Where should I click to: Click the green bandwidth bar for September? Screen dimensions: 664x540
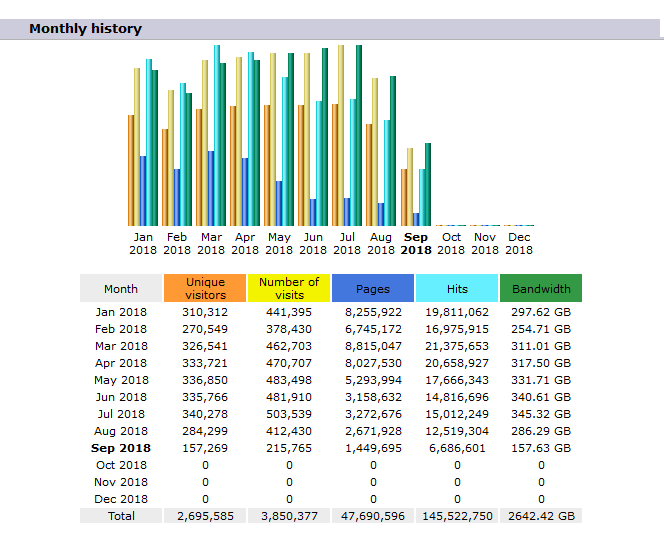tap(428, 184)
